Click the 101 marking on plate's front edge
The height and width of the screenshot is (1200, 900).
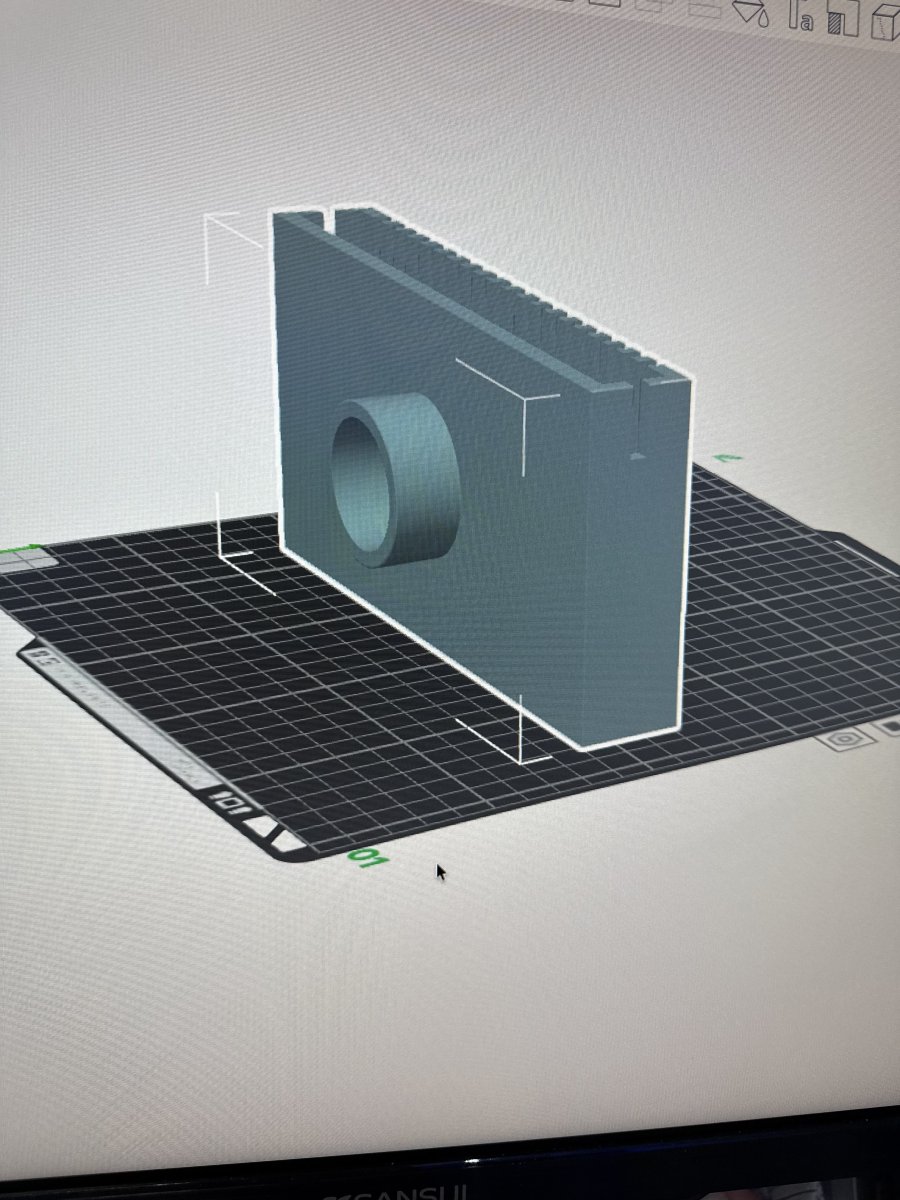click(227, 801)
